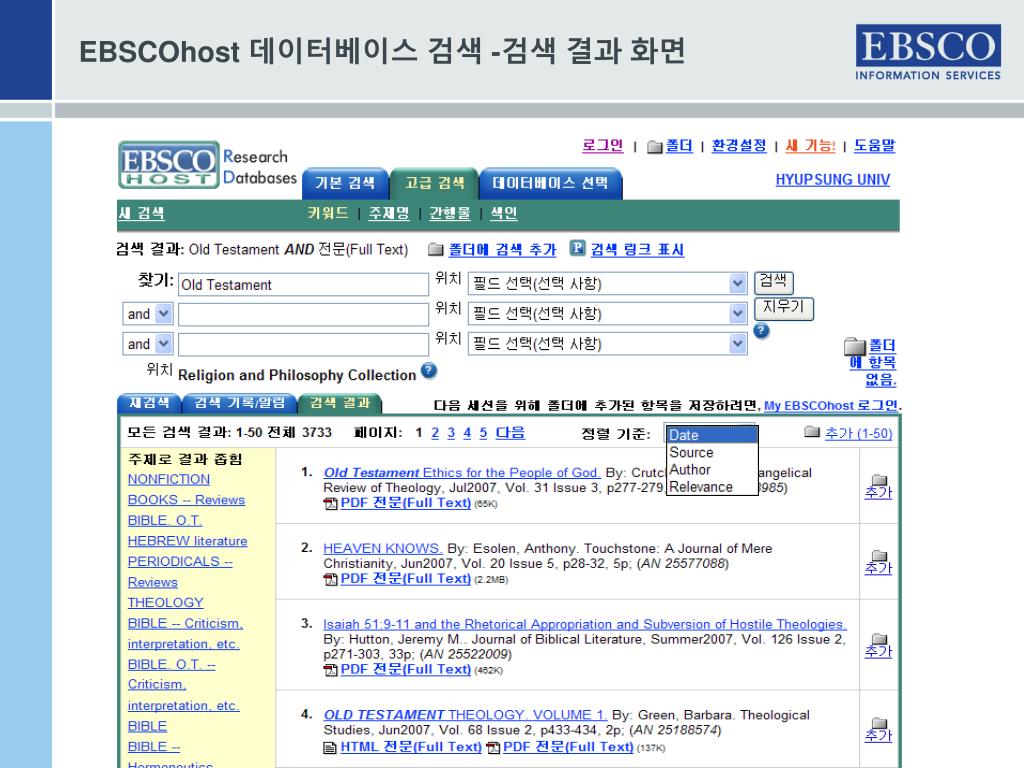Viewport: 1024px width, 768px height.
Task: Select Source in sort dropdown
Action: point(711,452)
